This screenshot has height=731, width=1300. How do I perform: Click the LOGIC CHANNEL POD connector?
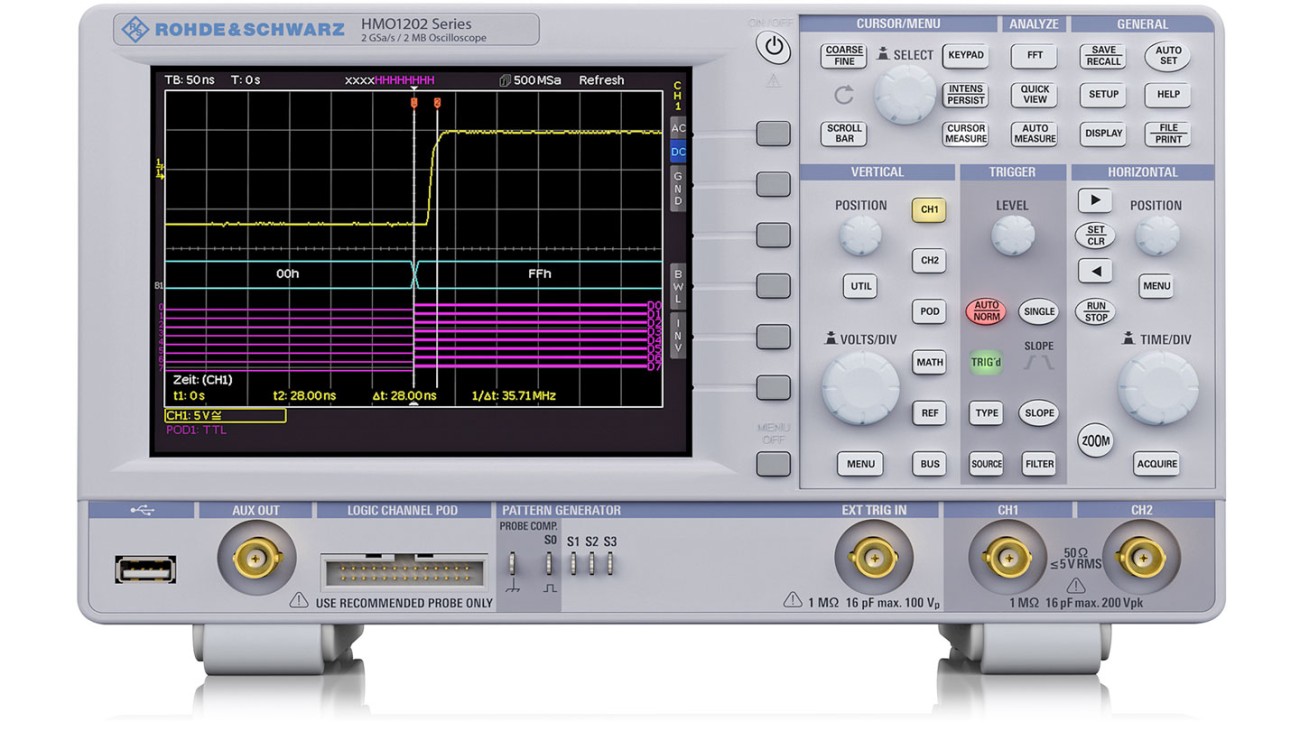tap(404, 572)
